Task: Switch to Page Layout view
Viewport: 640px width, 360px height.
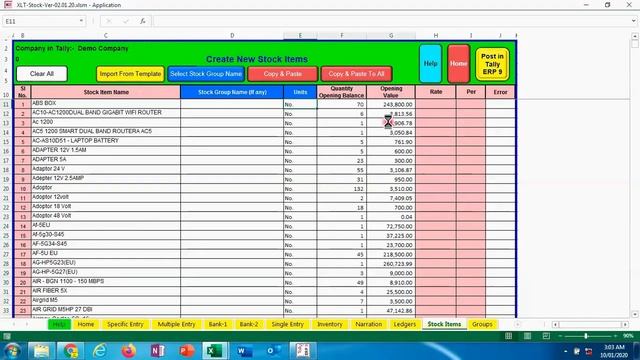Action: click(527, 336)
